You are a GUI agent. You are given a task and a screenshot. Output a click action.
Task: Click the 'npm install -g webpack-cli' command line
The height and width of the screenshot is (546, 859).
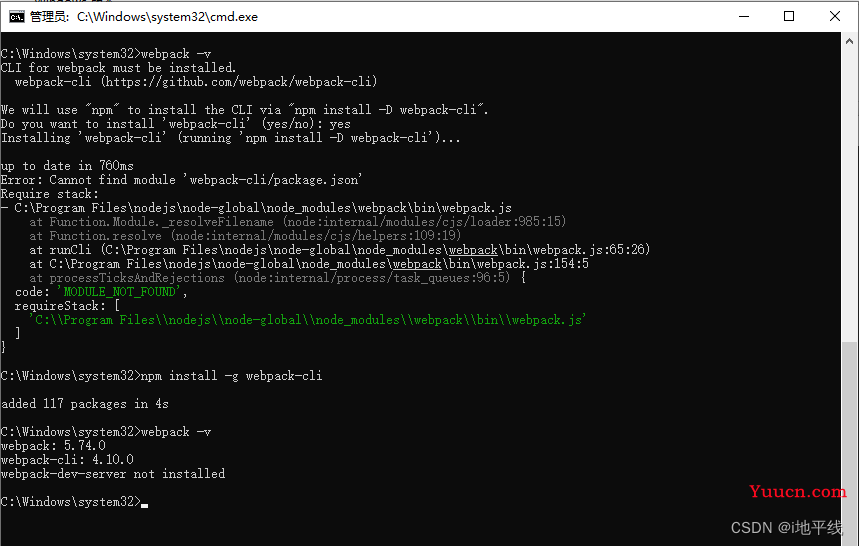[161, 376]
